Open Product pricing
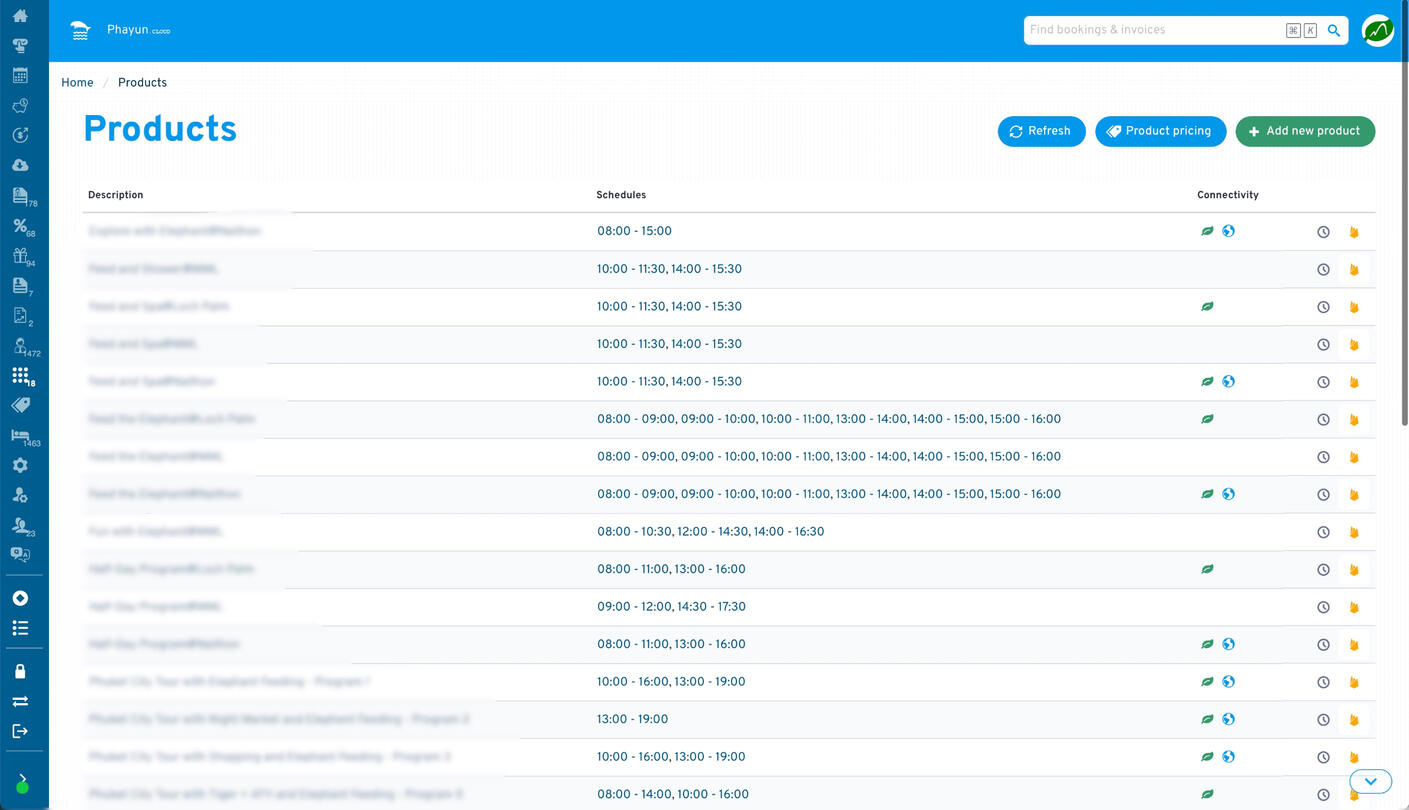1409x810 pixels. (x=1160, y=131)
